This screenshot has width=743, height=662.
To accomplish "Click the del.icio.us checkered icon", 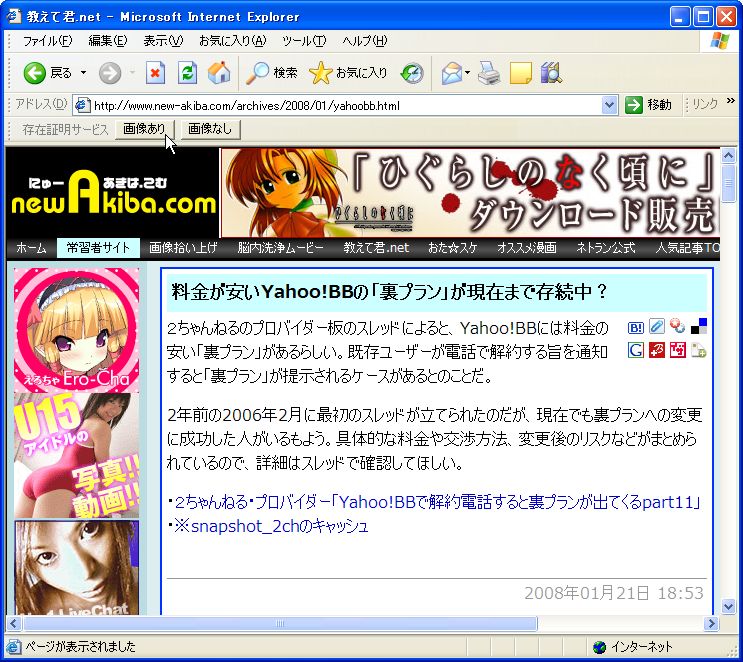I will pos(698,326).
